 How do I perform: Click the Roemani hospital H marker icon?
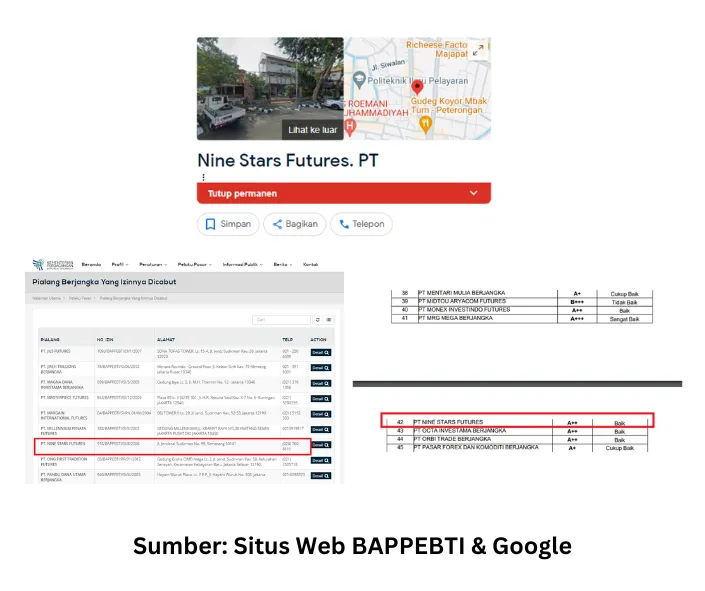click(x=350, y=127)
